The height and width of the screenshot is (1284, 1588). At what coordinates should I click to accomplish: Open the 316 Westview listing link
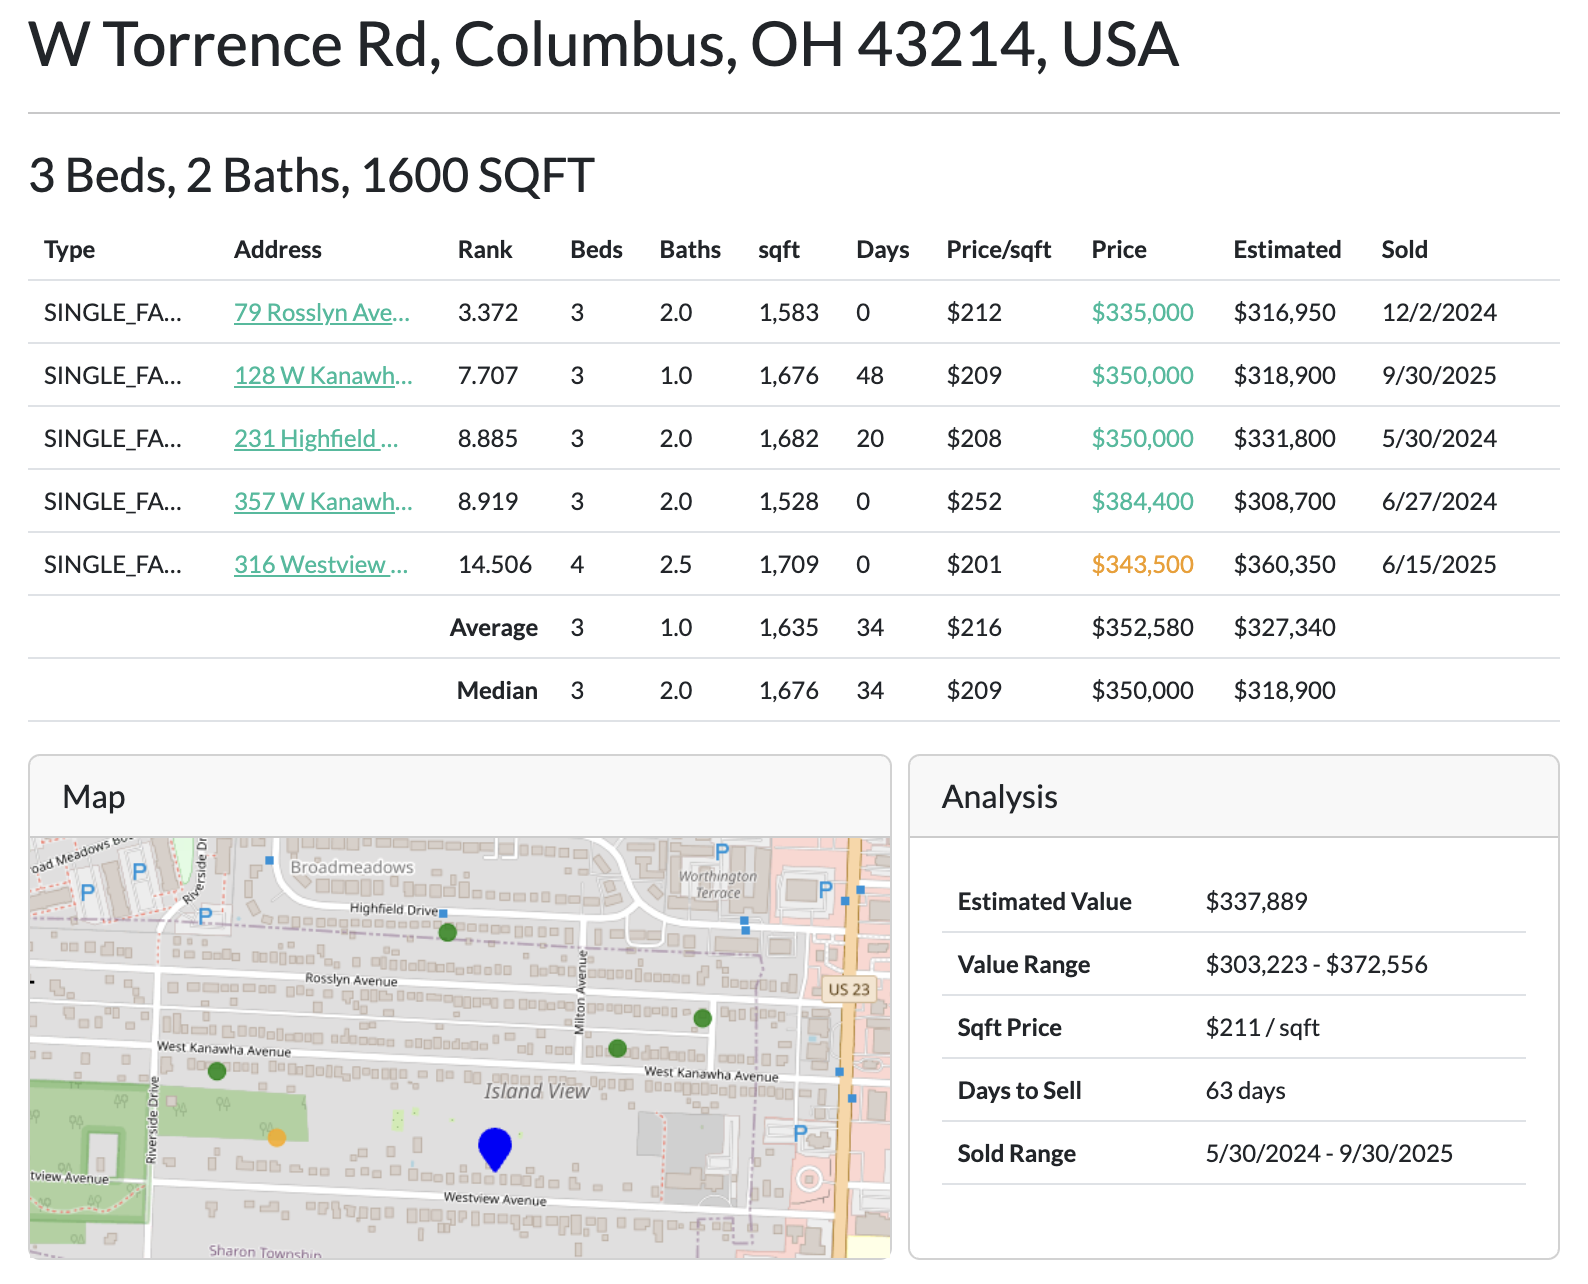pos(320,564)
